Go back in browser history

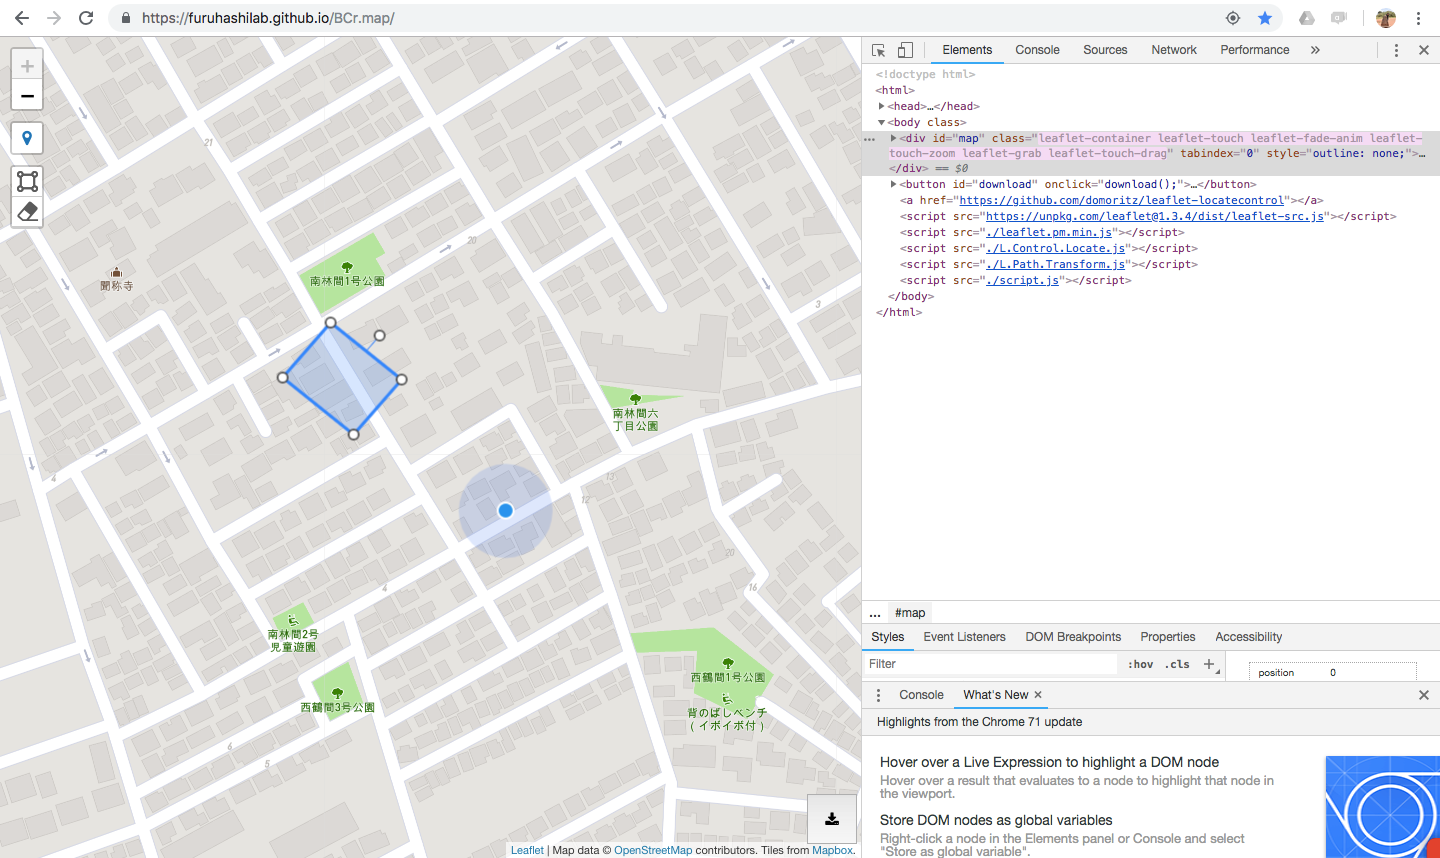[22, 18]
